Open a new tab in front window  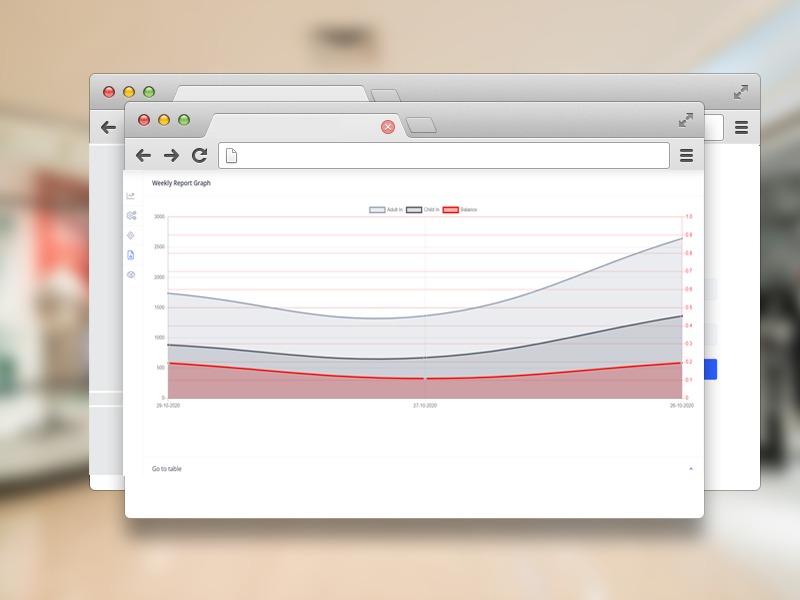421,126
